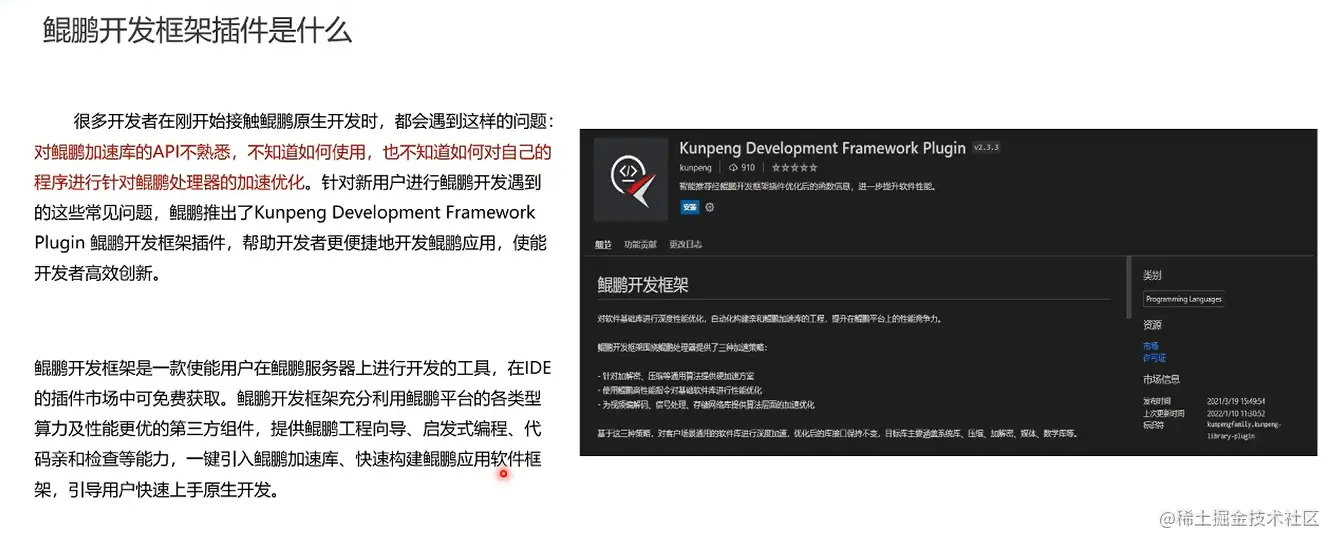Open the kunpeng publisher link
Image resolution: width=1337 pixels, height=546 pixels.
pyautogui.click(x=695, y=168)
